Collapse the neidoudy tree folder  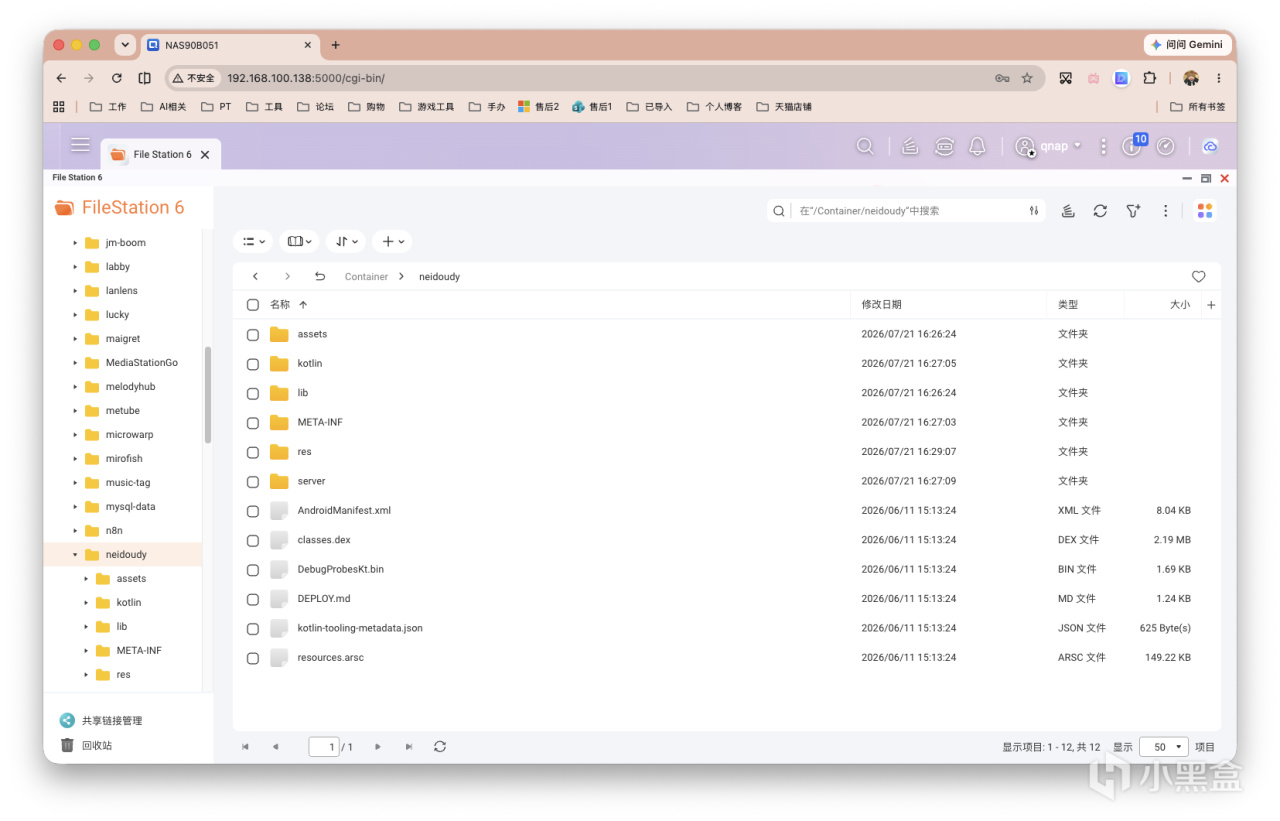coord(75,555)
